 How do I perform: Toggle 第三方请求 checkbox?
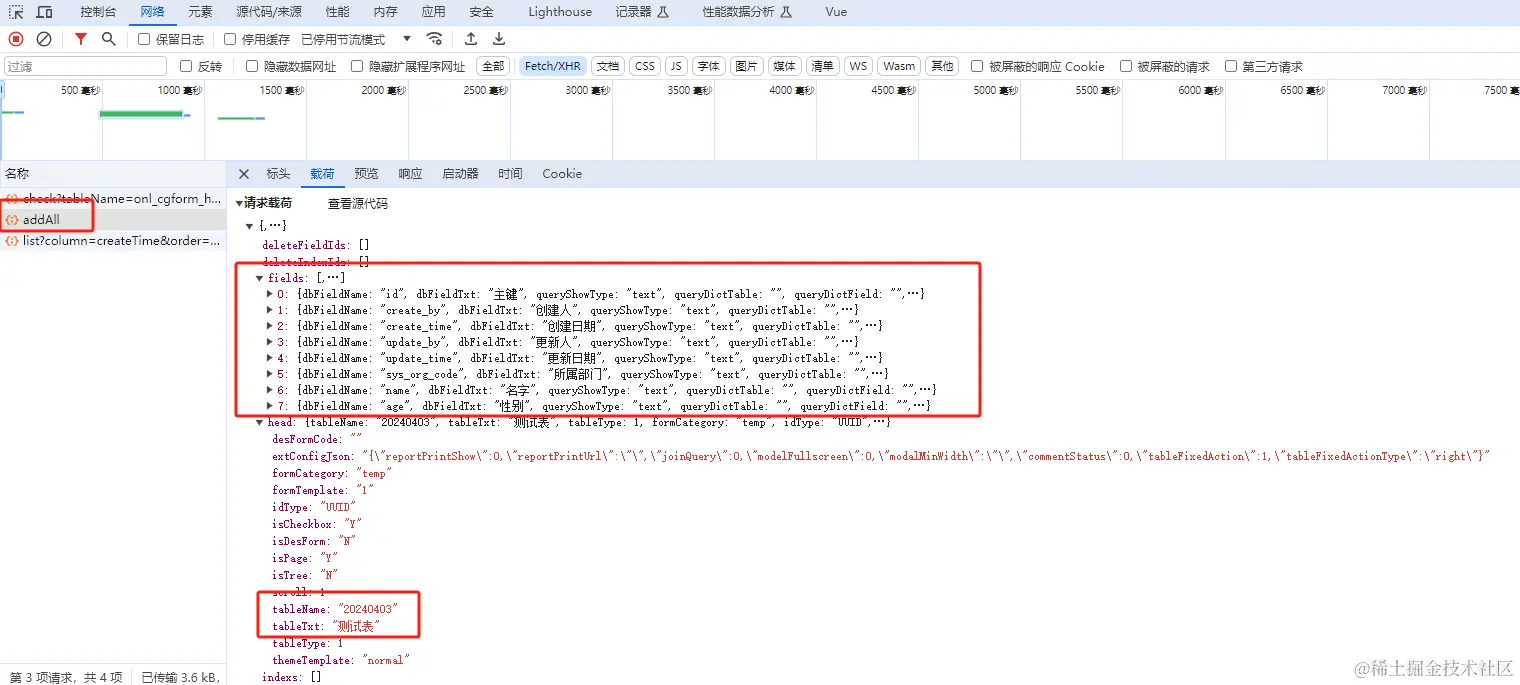[1231, 66]
